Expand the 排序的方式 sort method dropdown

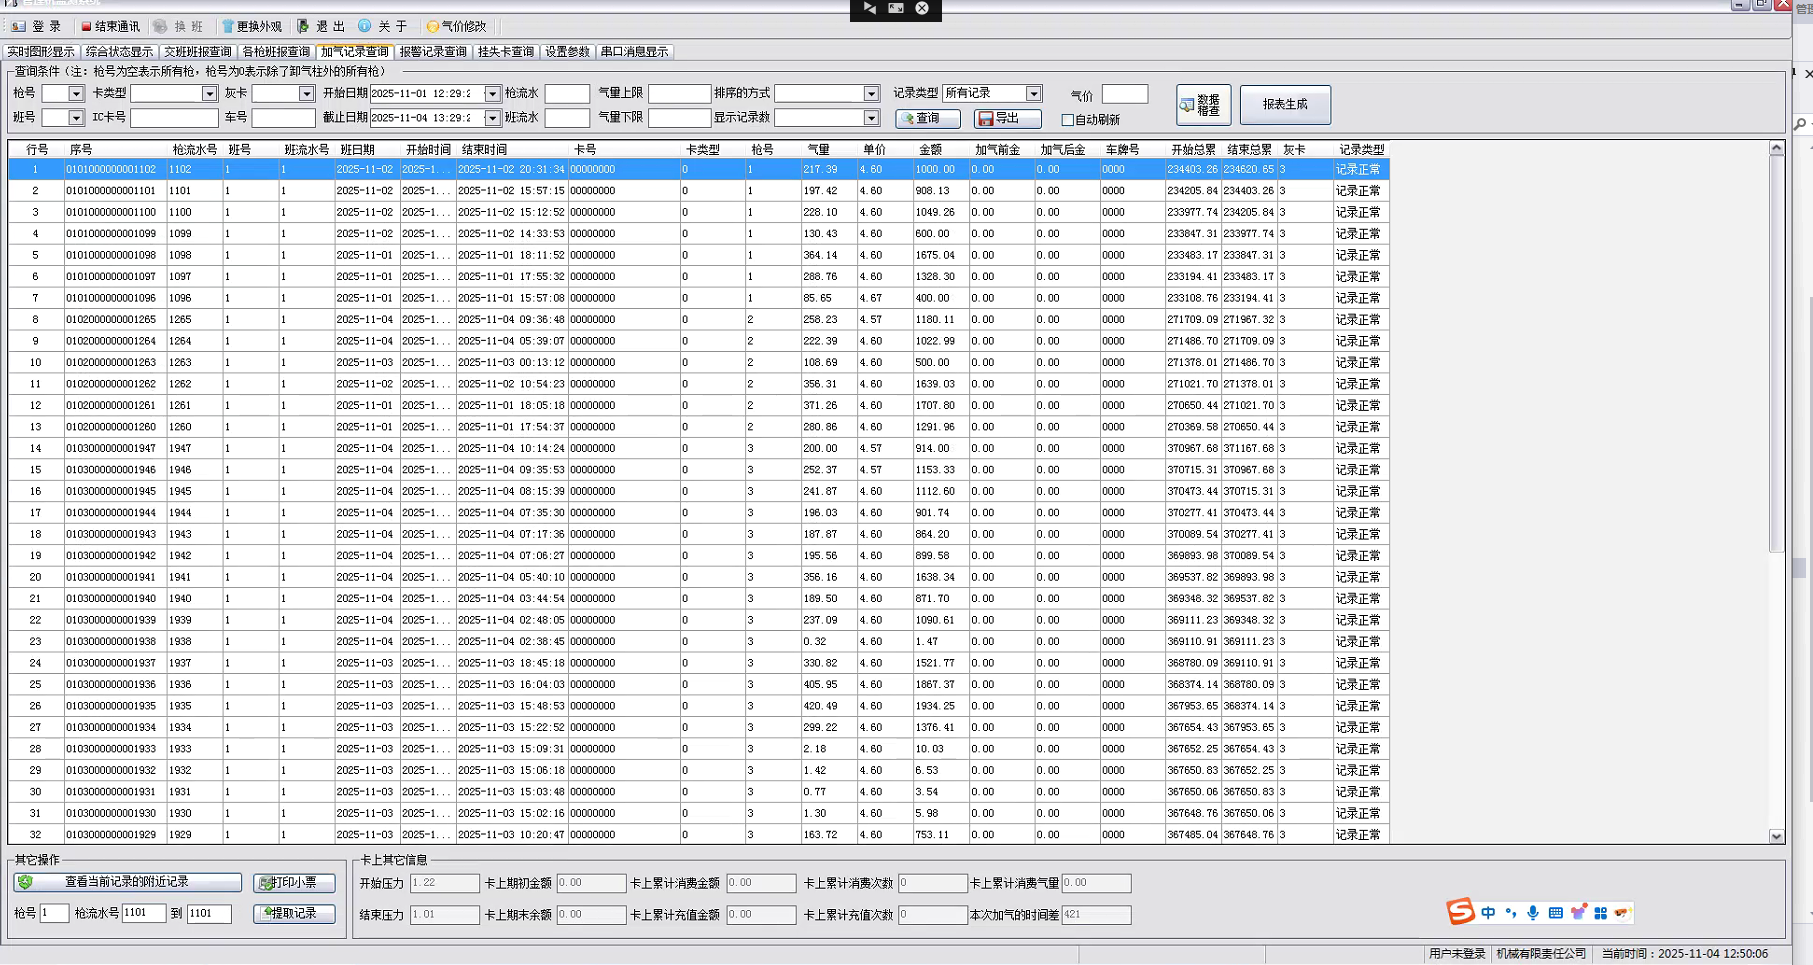[871, 93]
